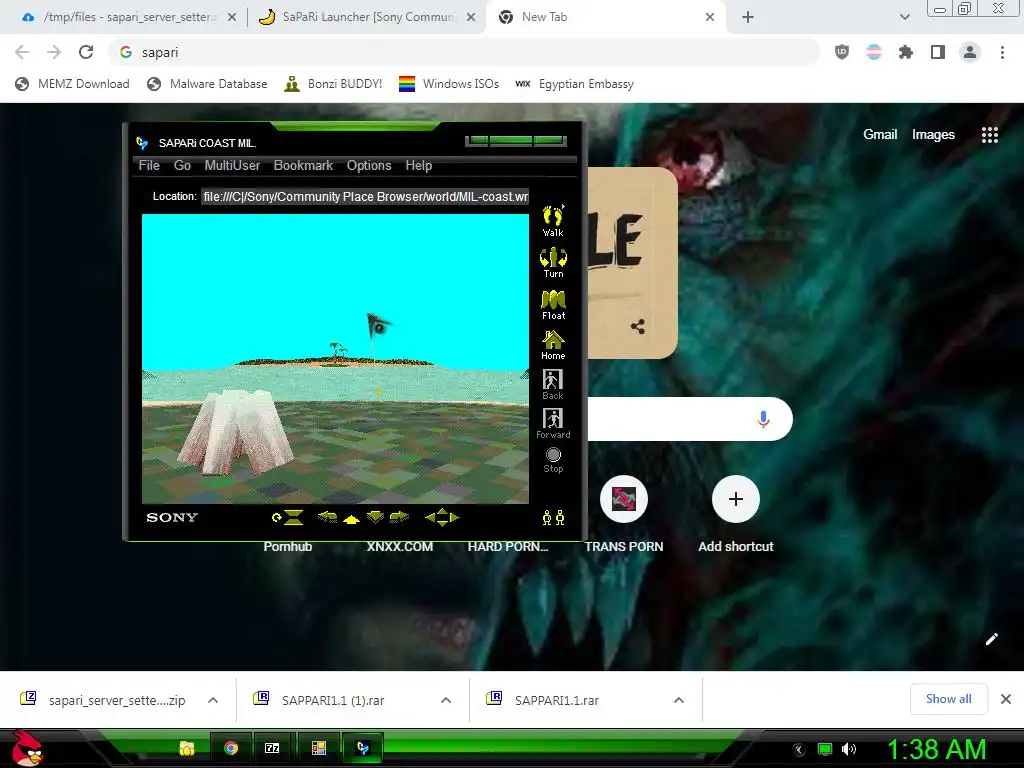Open the uBlock shield extension icon

coord(842,52)
